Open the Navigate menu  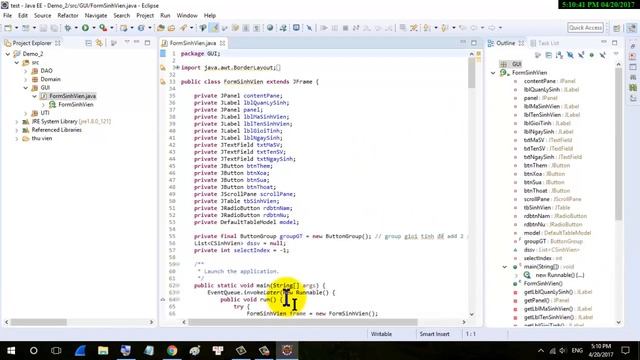coord(96,16)
